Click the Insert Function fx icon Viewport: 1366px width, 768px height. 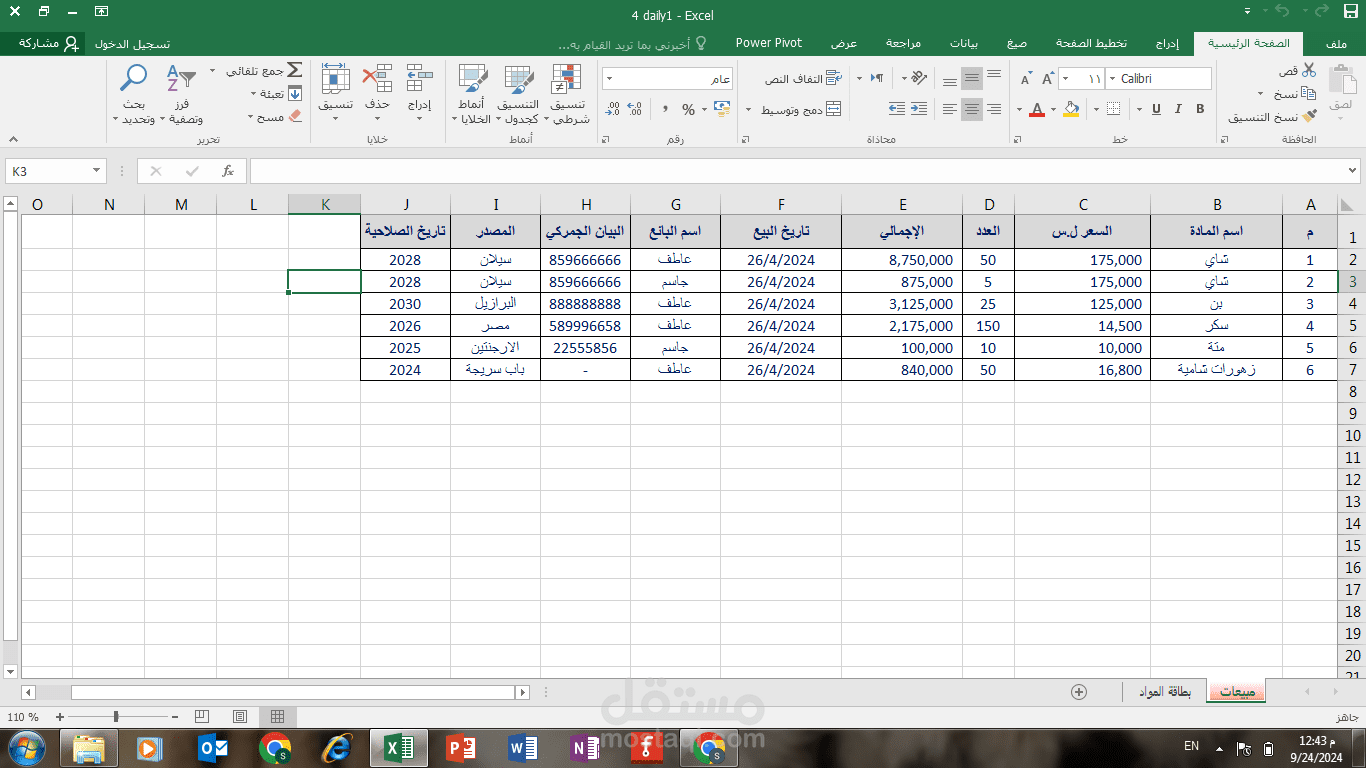click(x=228, y=171)
